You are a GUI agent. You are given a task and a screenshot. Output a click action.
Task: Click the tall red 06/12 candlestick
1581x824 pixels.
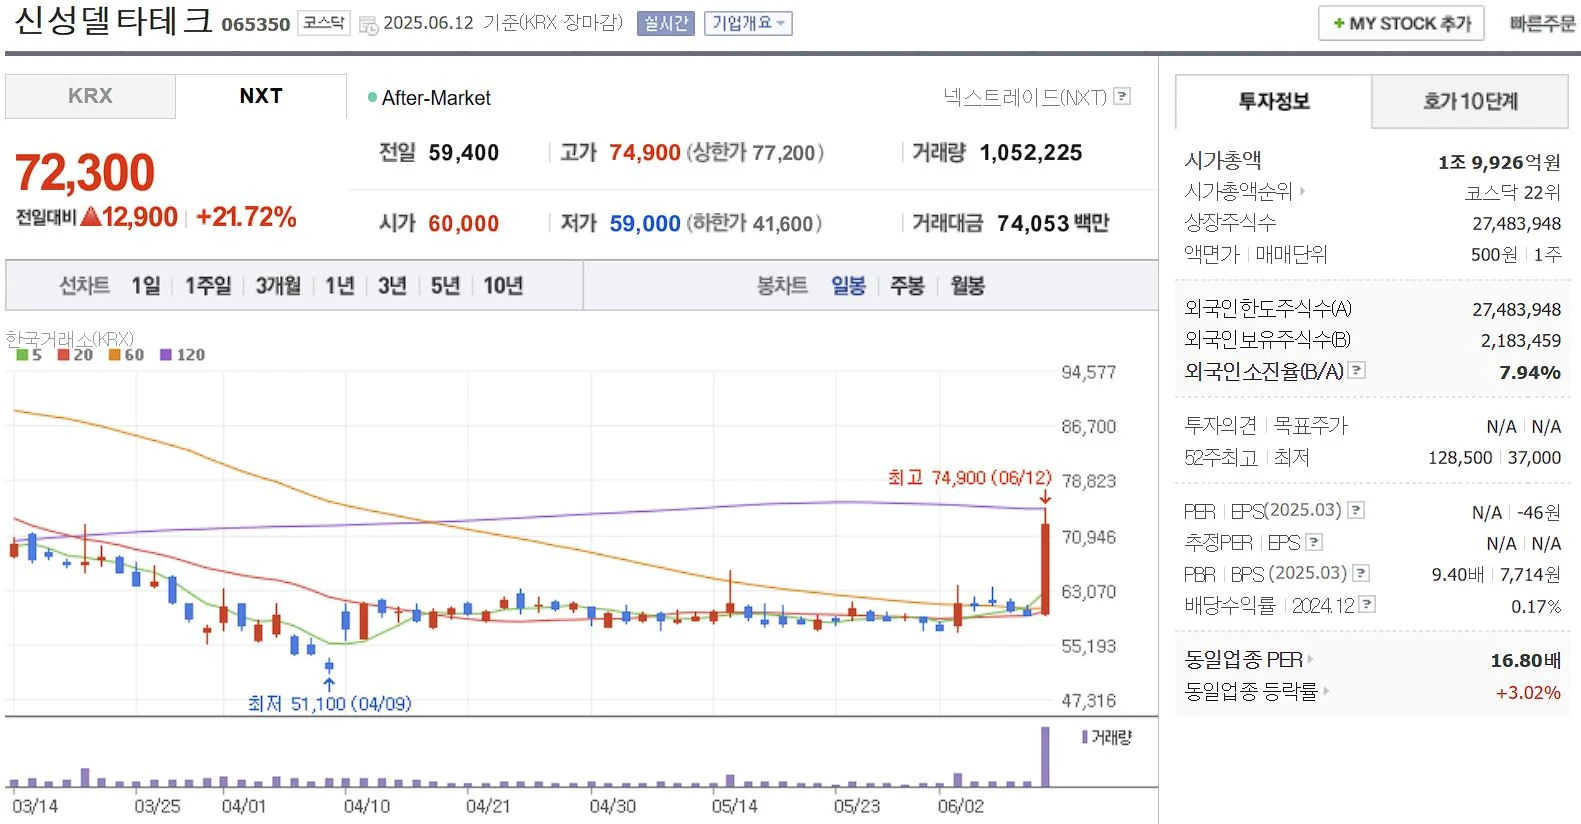tap(1046, 567)
